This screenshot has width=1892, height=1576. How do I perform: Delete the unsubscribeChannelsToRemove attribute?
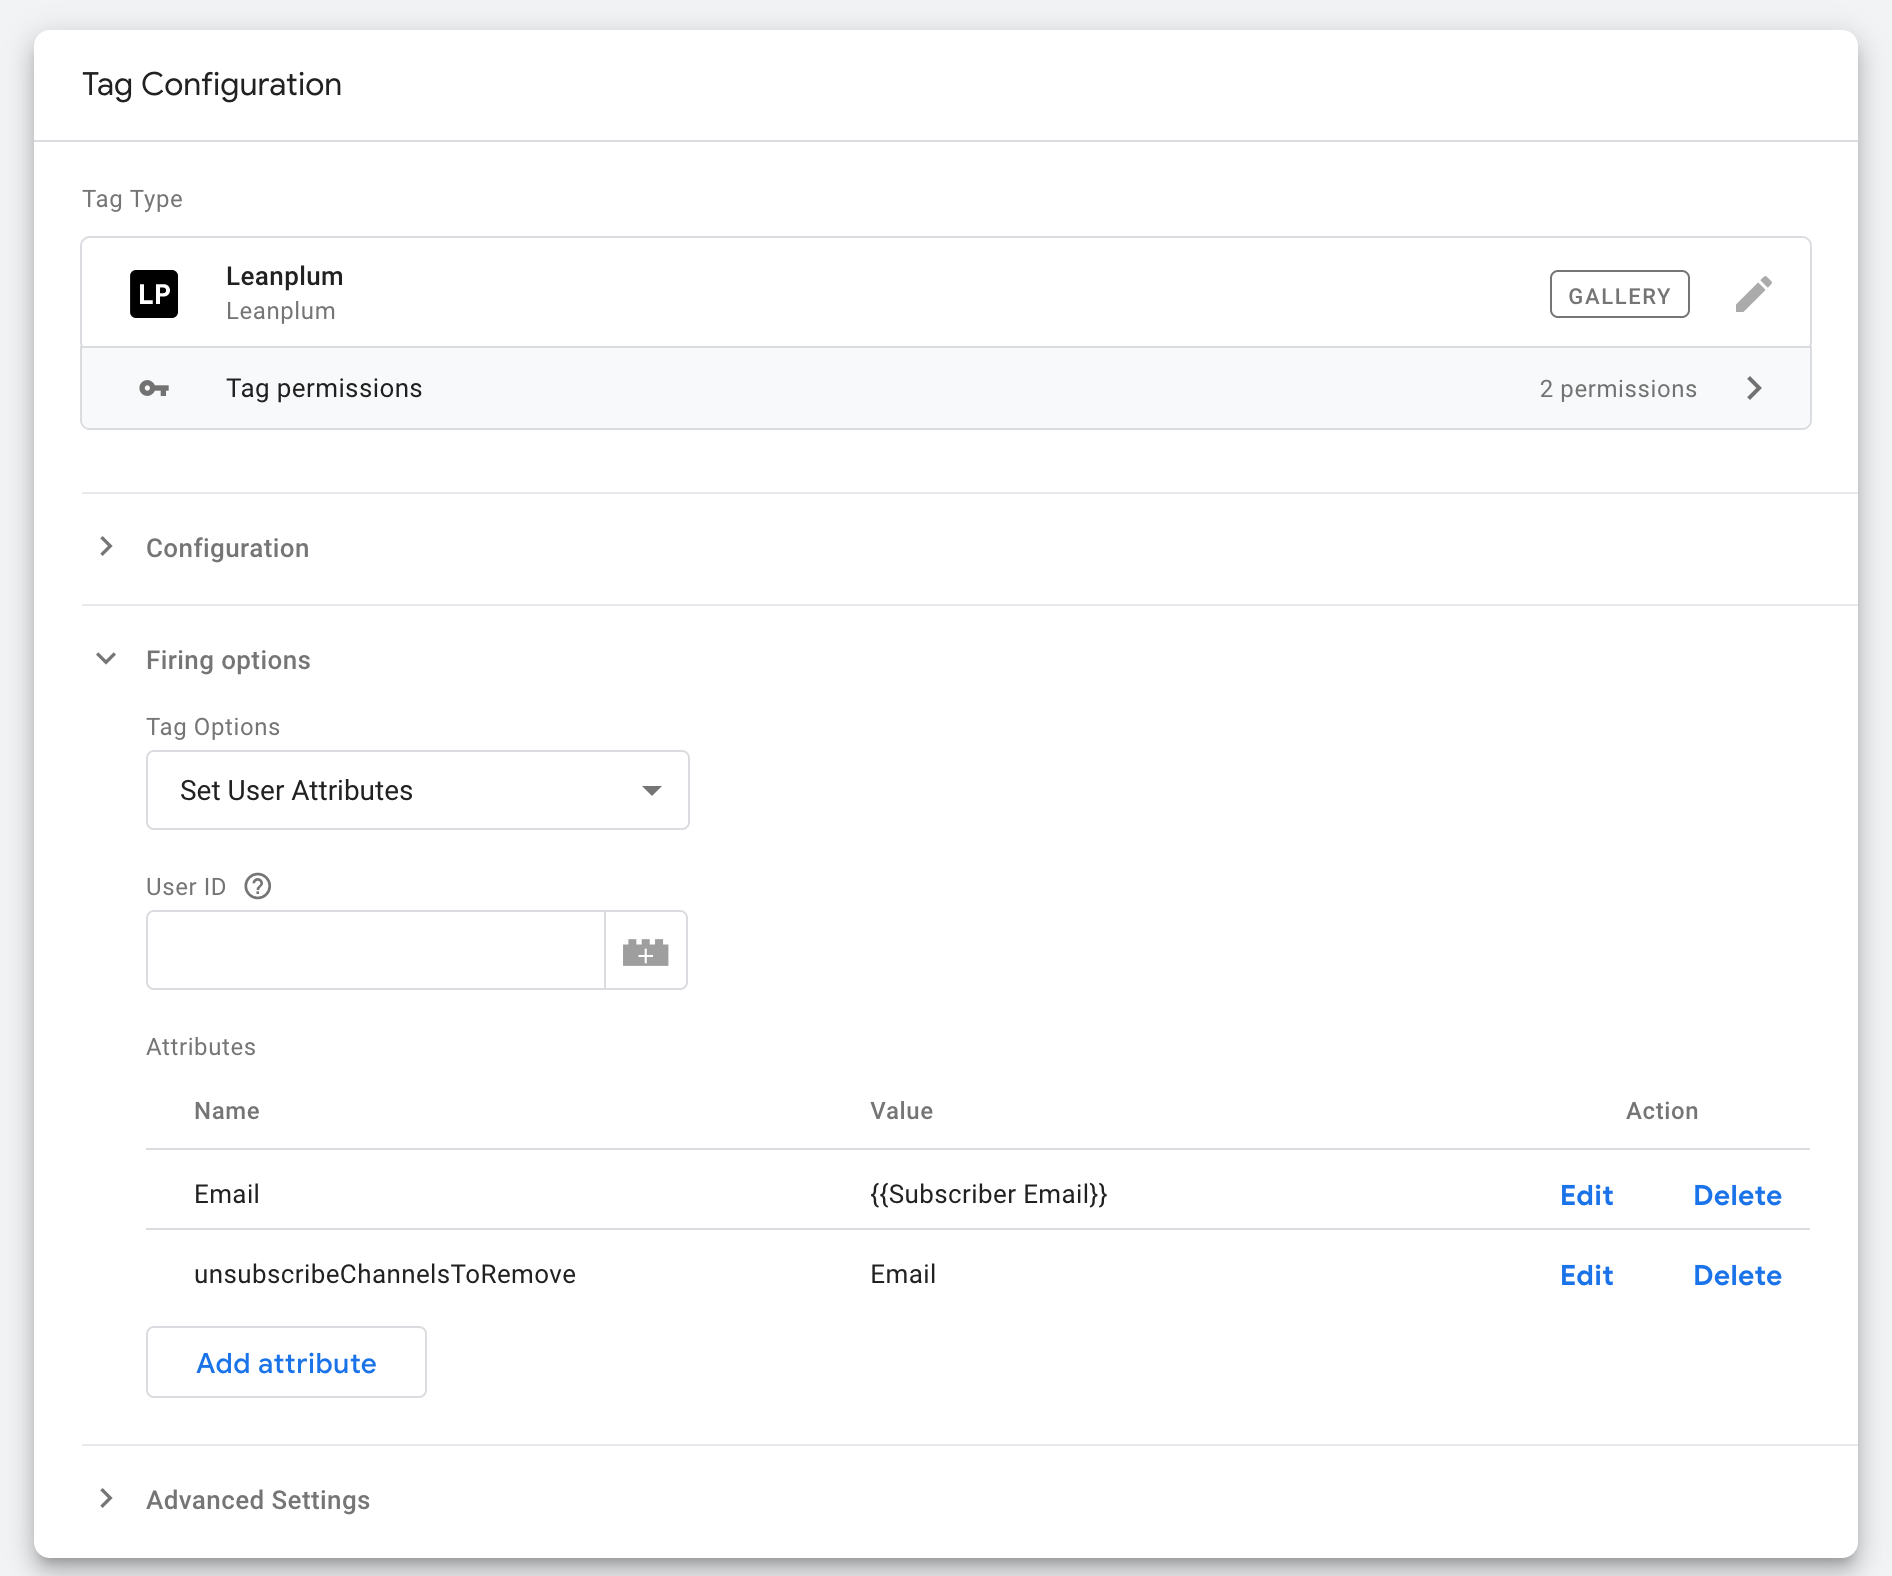click(1737, 1275)
